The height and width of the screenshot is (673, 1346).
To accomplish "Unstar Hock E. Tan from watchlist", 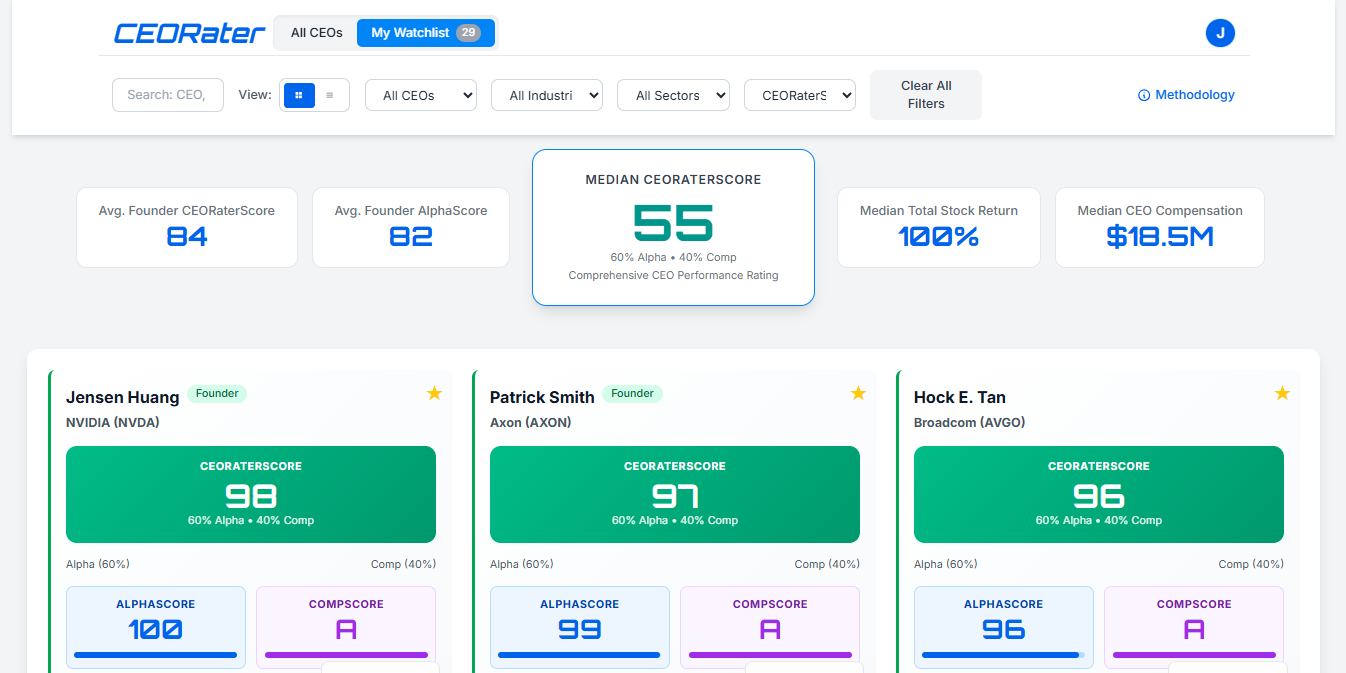I will (1282, 394).
